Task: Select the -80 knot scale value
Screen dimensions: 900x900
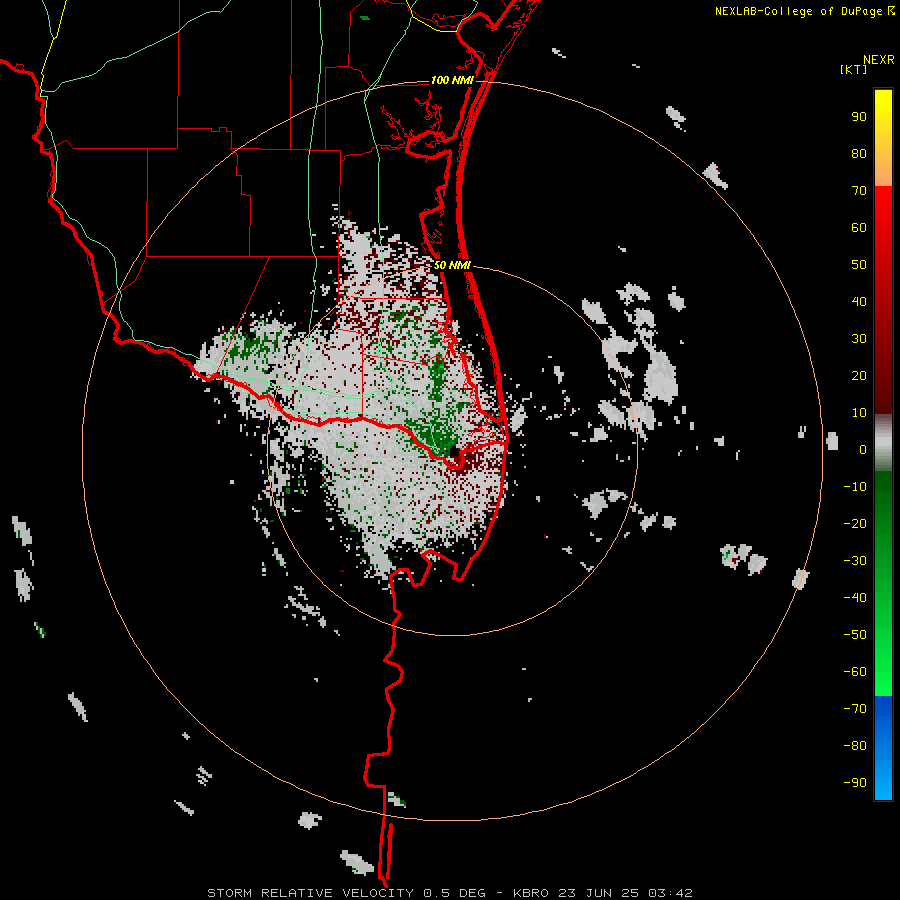Action: (855, 746)
